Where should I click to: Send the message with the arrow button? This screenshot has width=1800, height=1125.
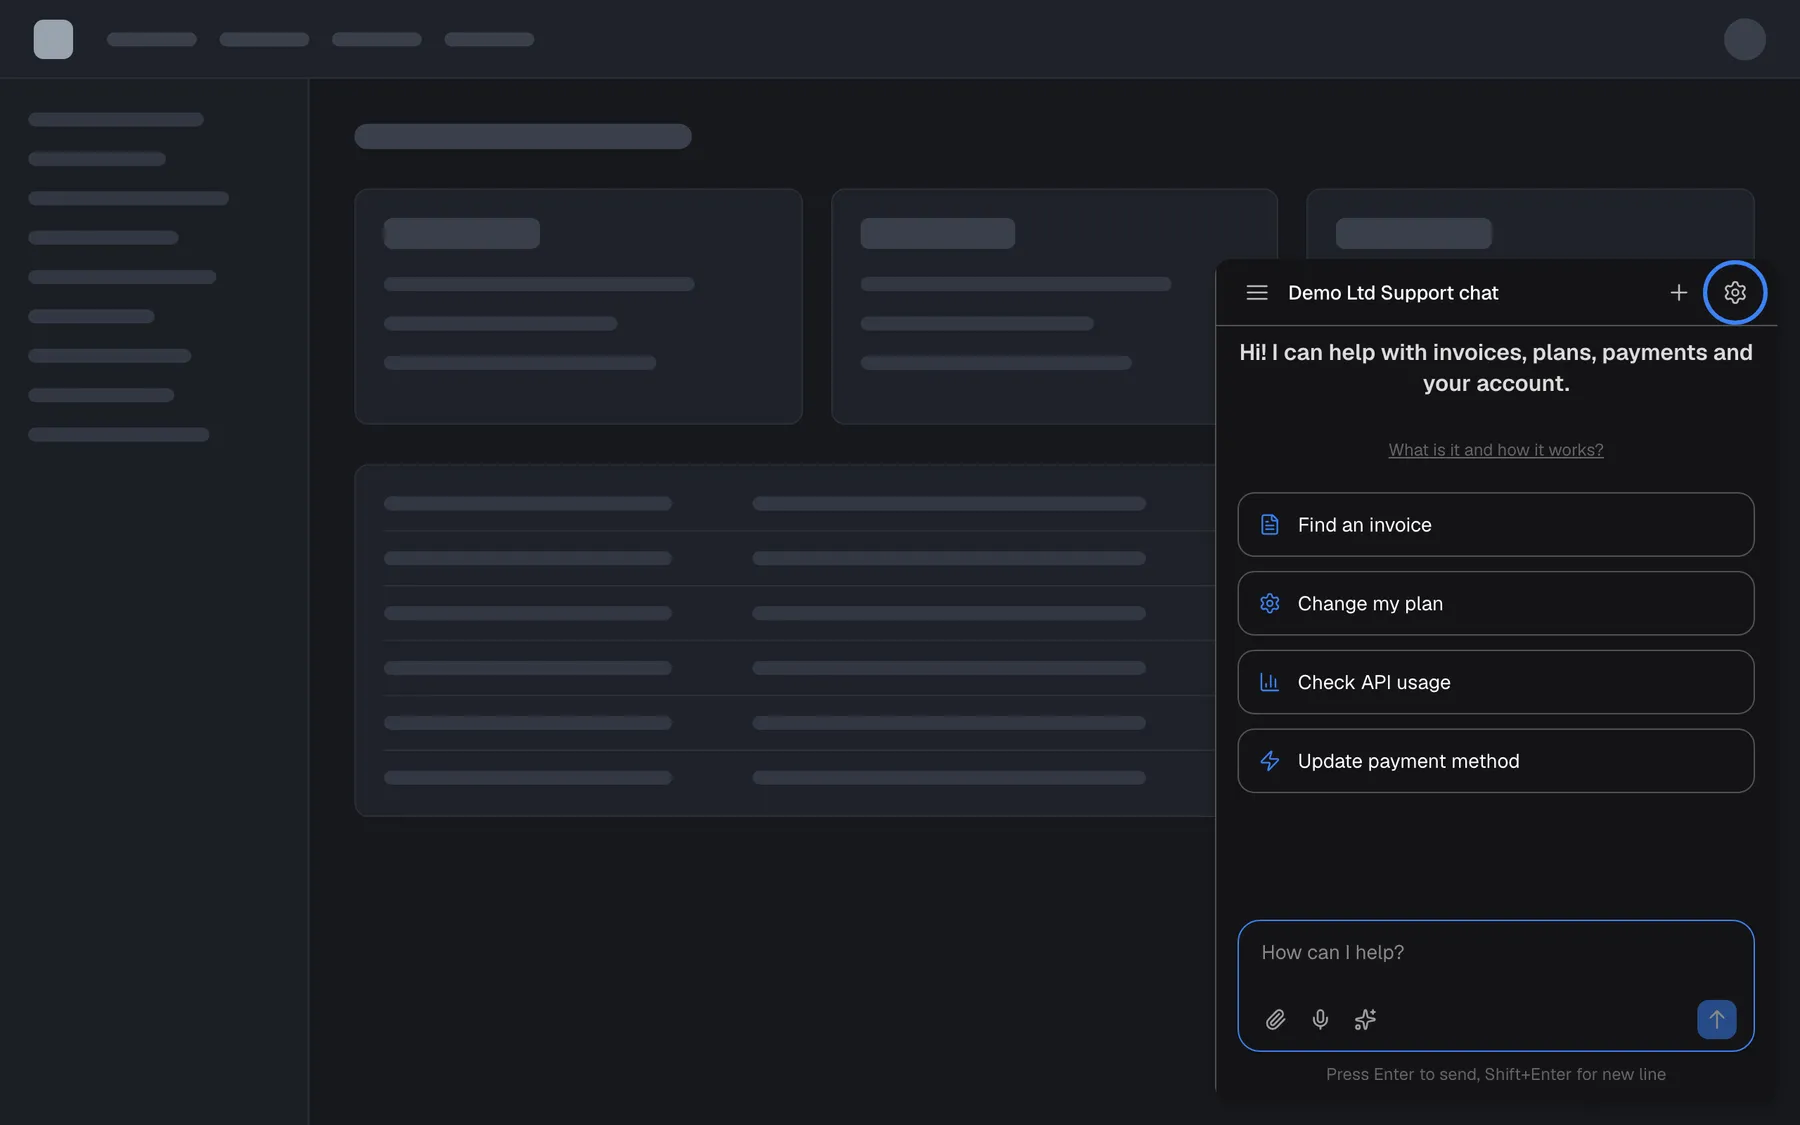[x=1716, y=1019]
